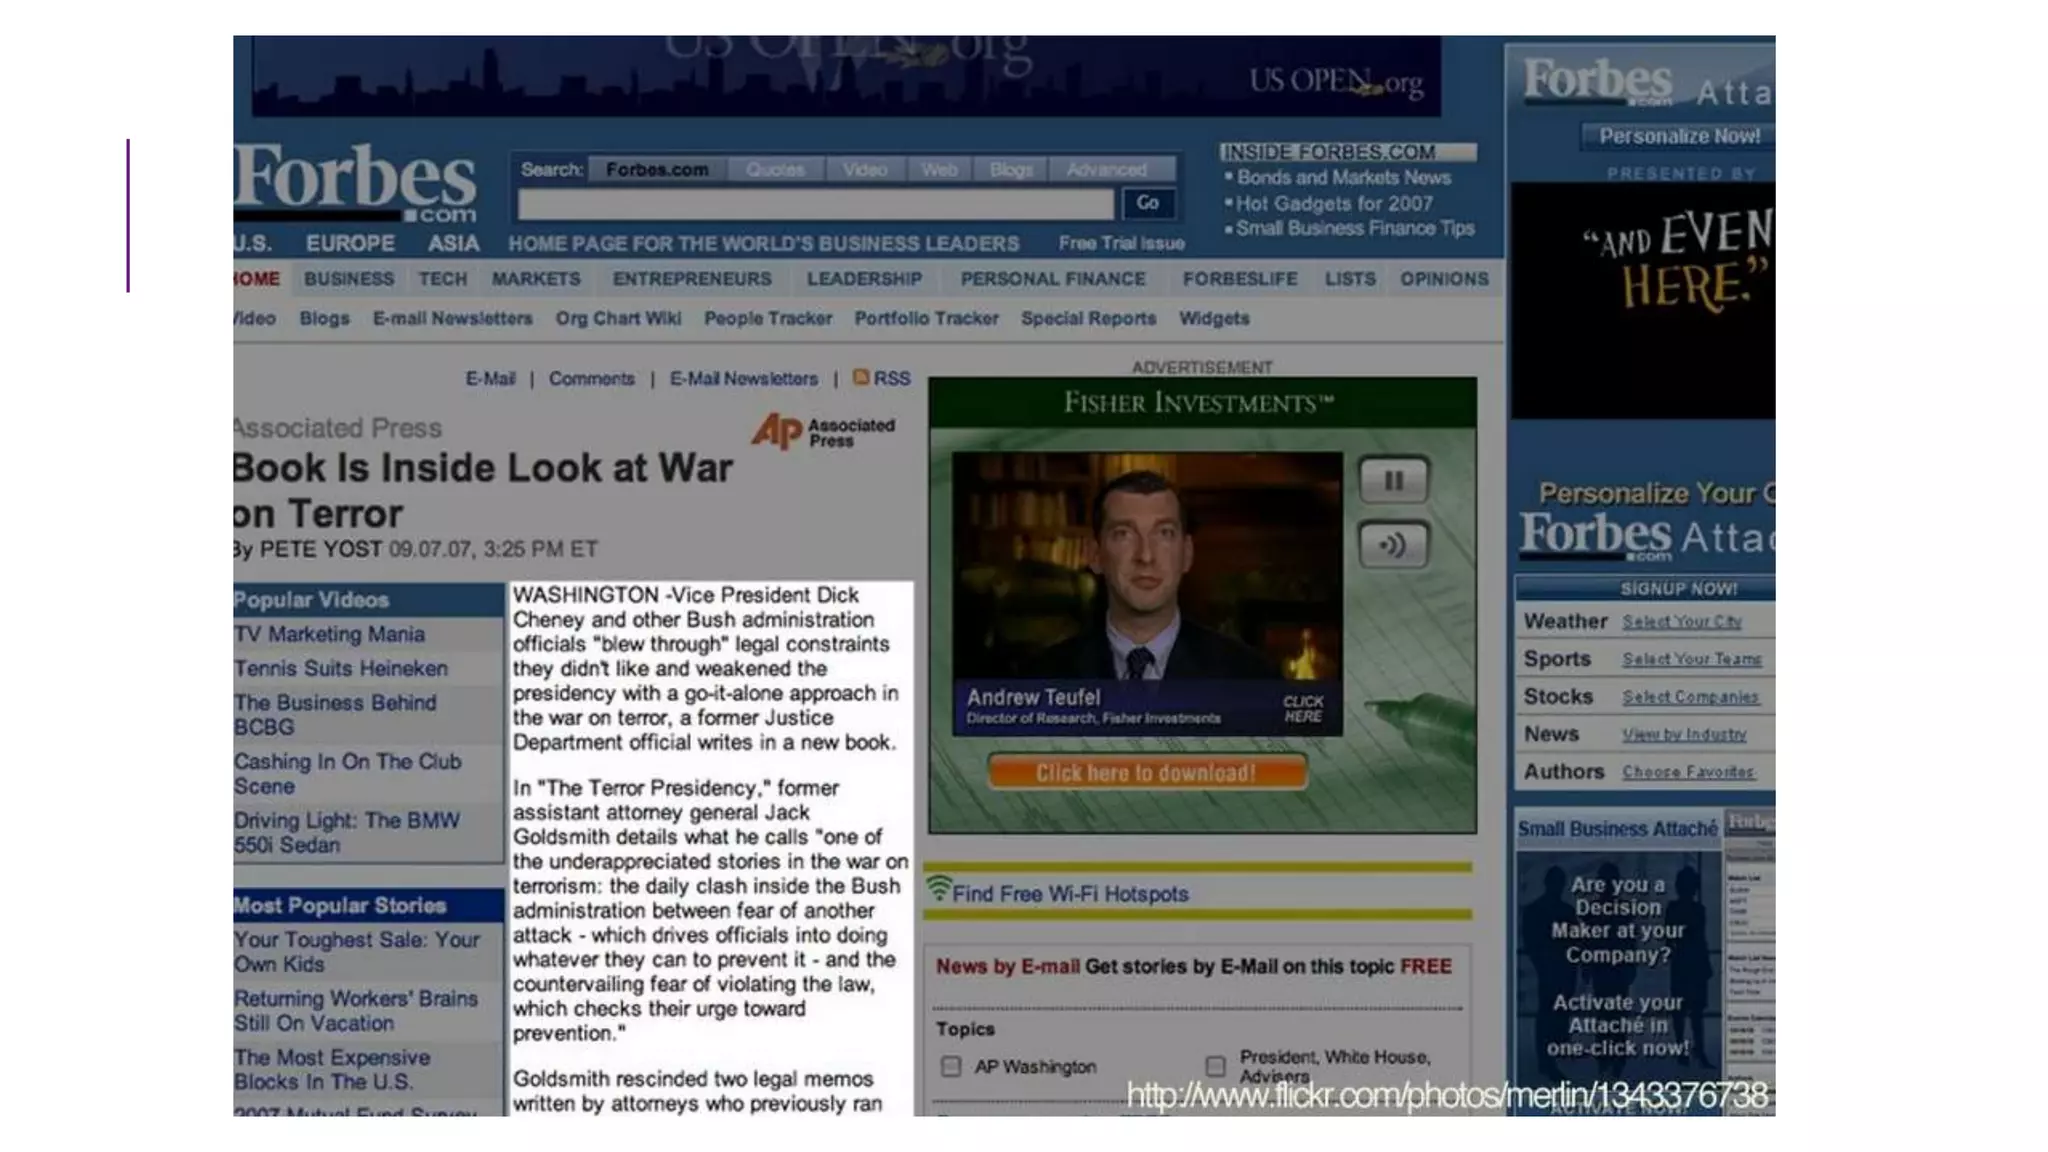Check President, White House, Advisers topic

pyautogui.click(x=1215, y=1066)
